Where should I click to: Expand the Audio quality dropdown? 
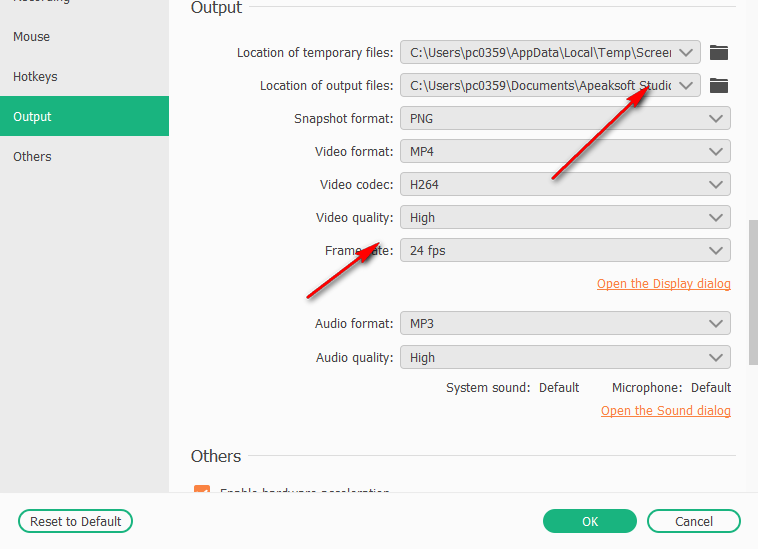[565, 357]
